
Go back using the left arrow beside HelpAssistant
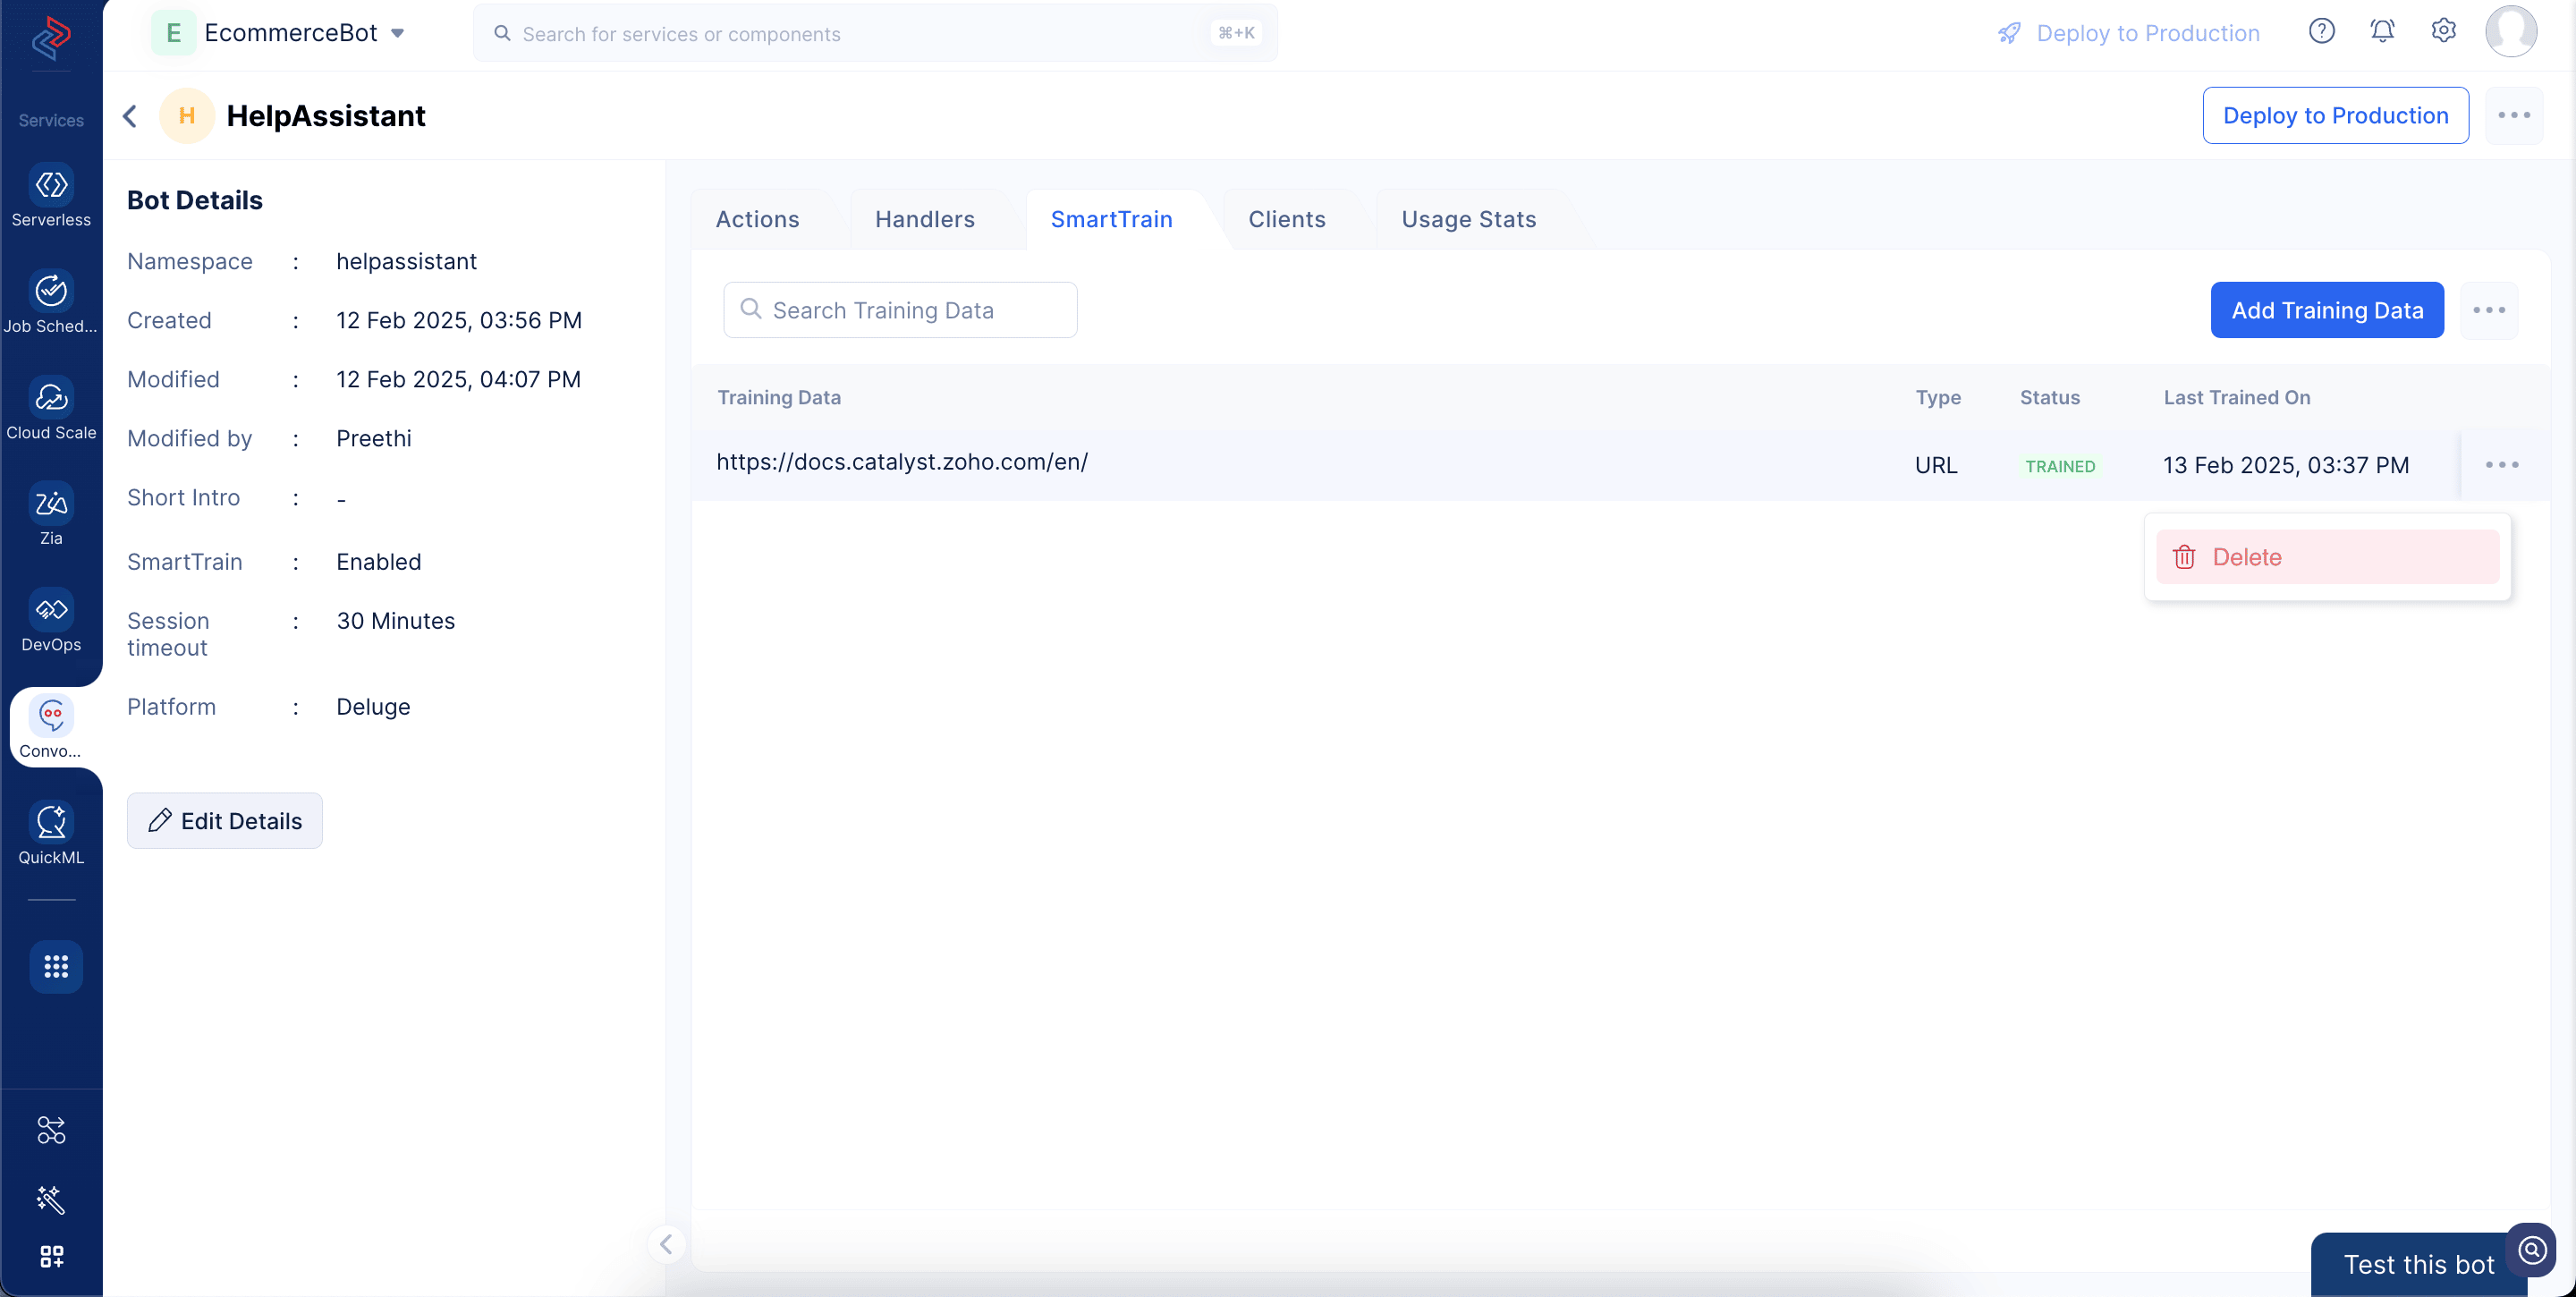tap(130, 116)
